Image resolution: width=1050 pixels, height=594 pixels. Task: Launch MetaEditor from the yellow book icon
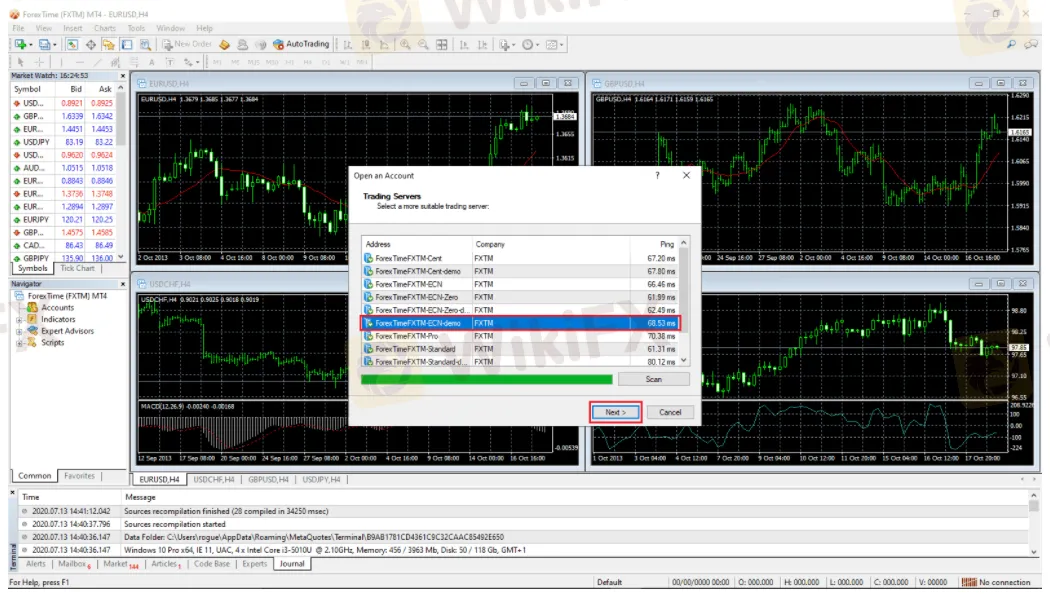point(224,44)
